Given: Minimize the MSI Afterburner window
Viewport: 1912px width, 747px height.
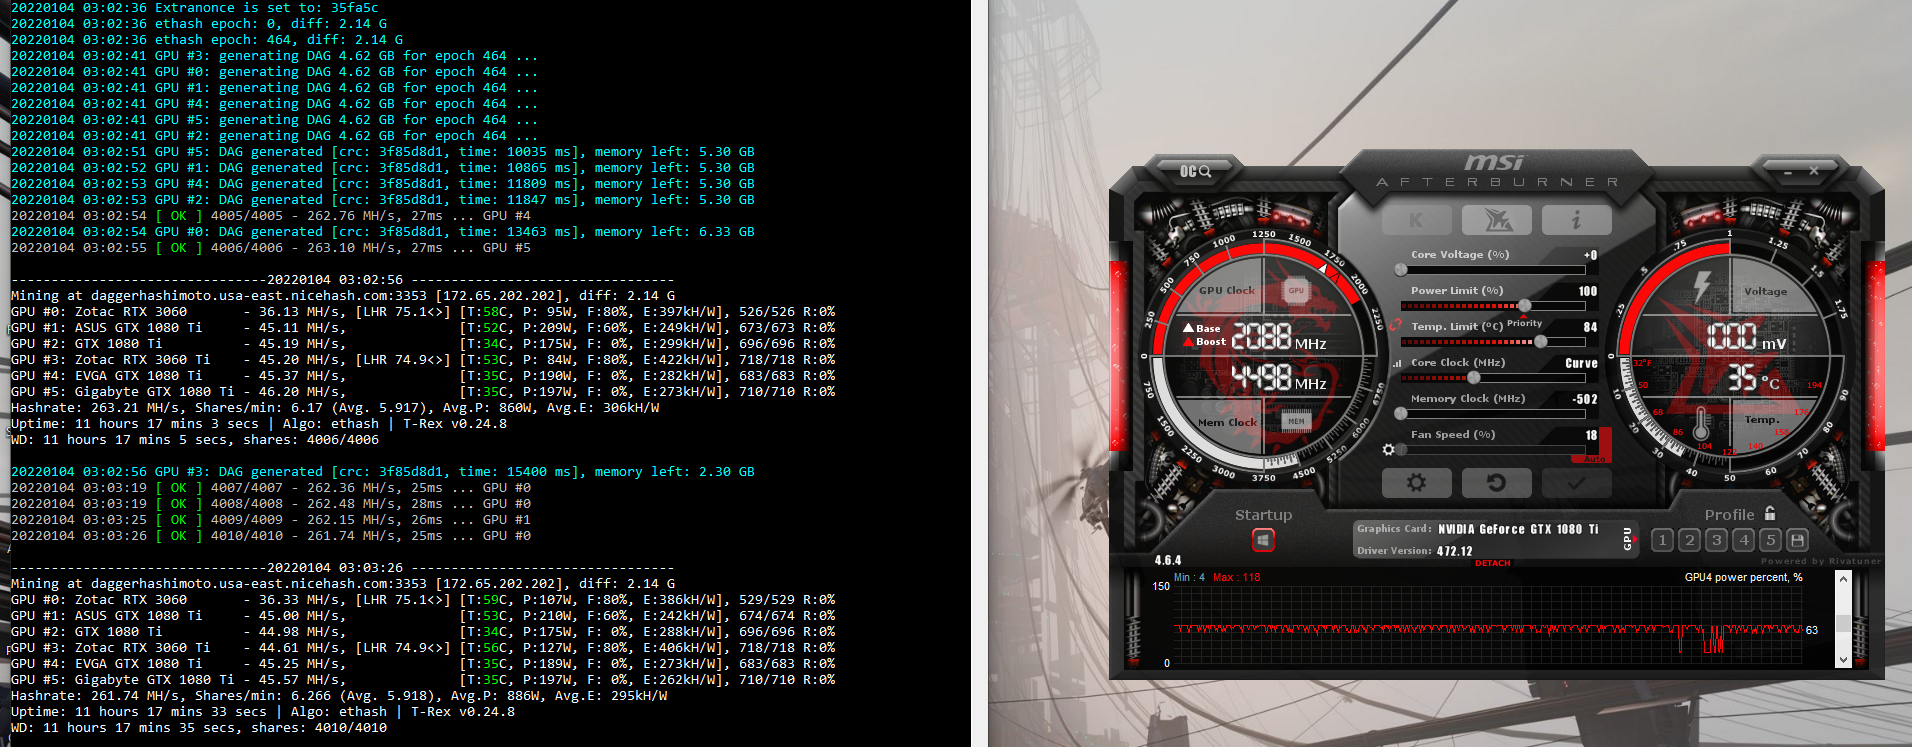Looking at the screenshot, I should click(1788, 172).
